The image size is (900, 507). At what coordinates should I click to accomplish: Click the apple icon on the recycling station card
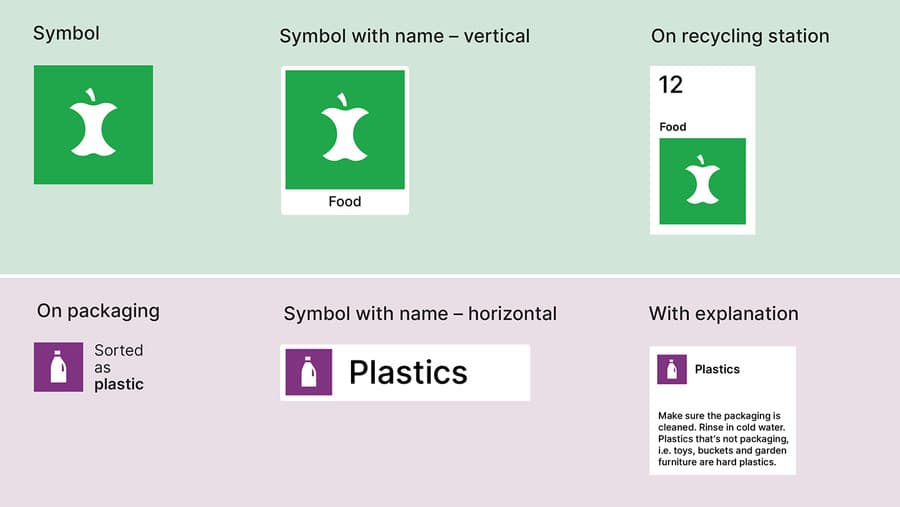(702, 181)
